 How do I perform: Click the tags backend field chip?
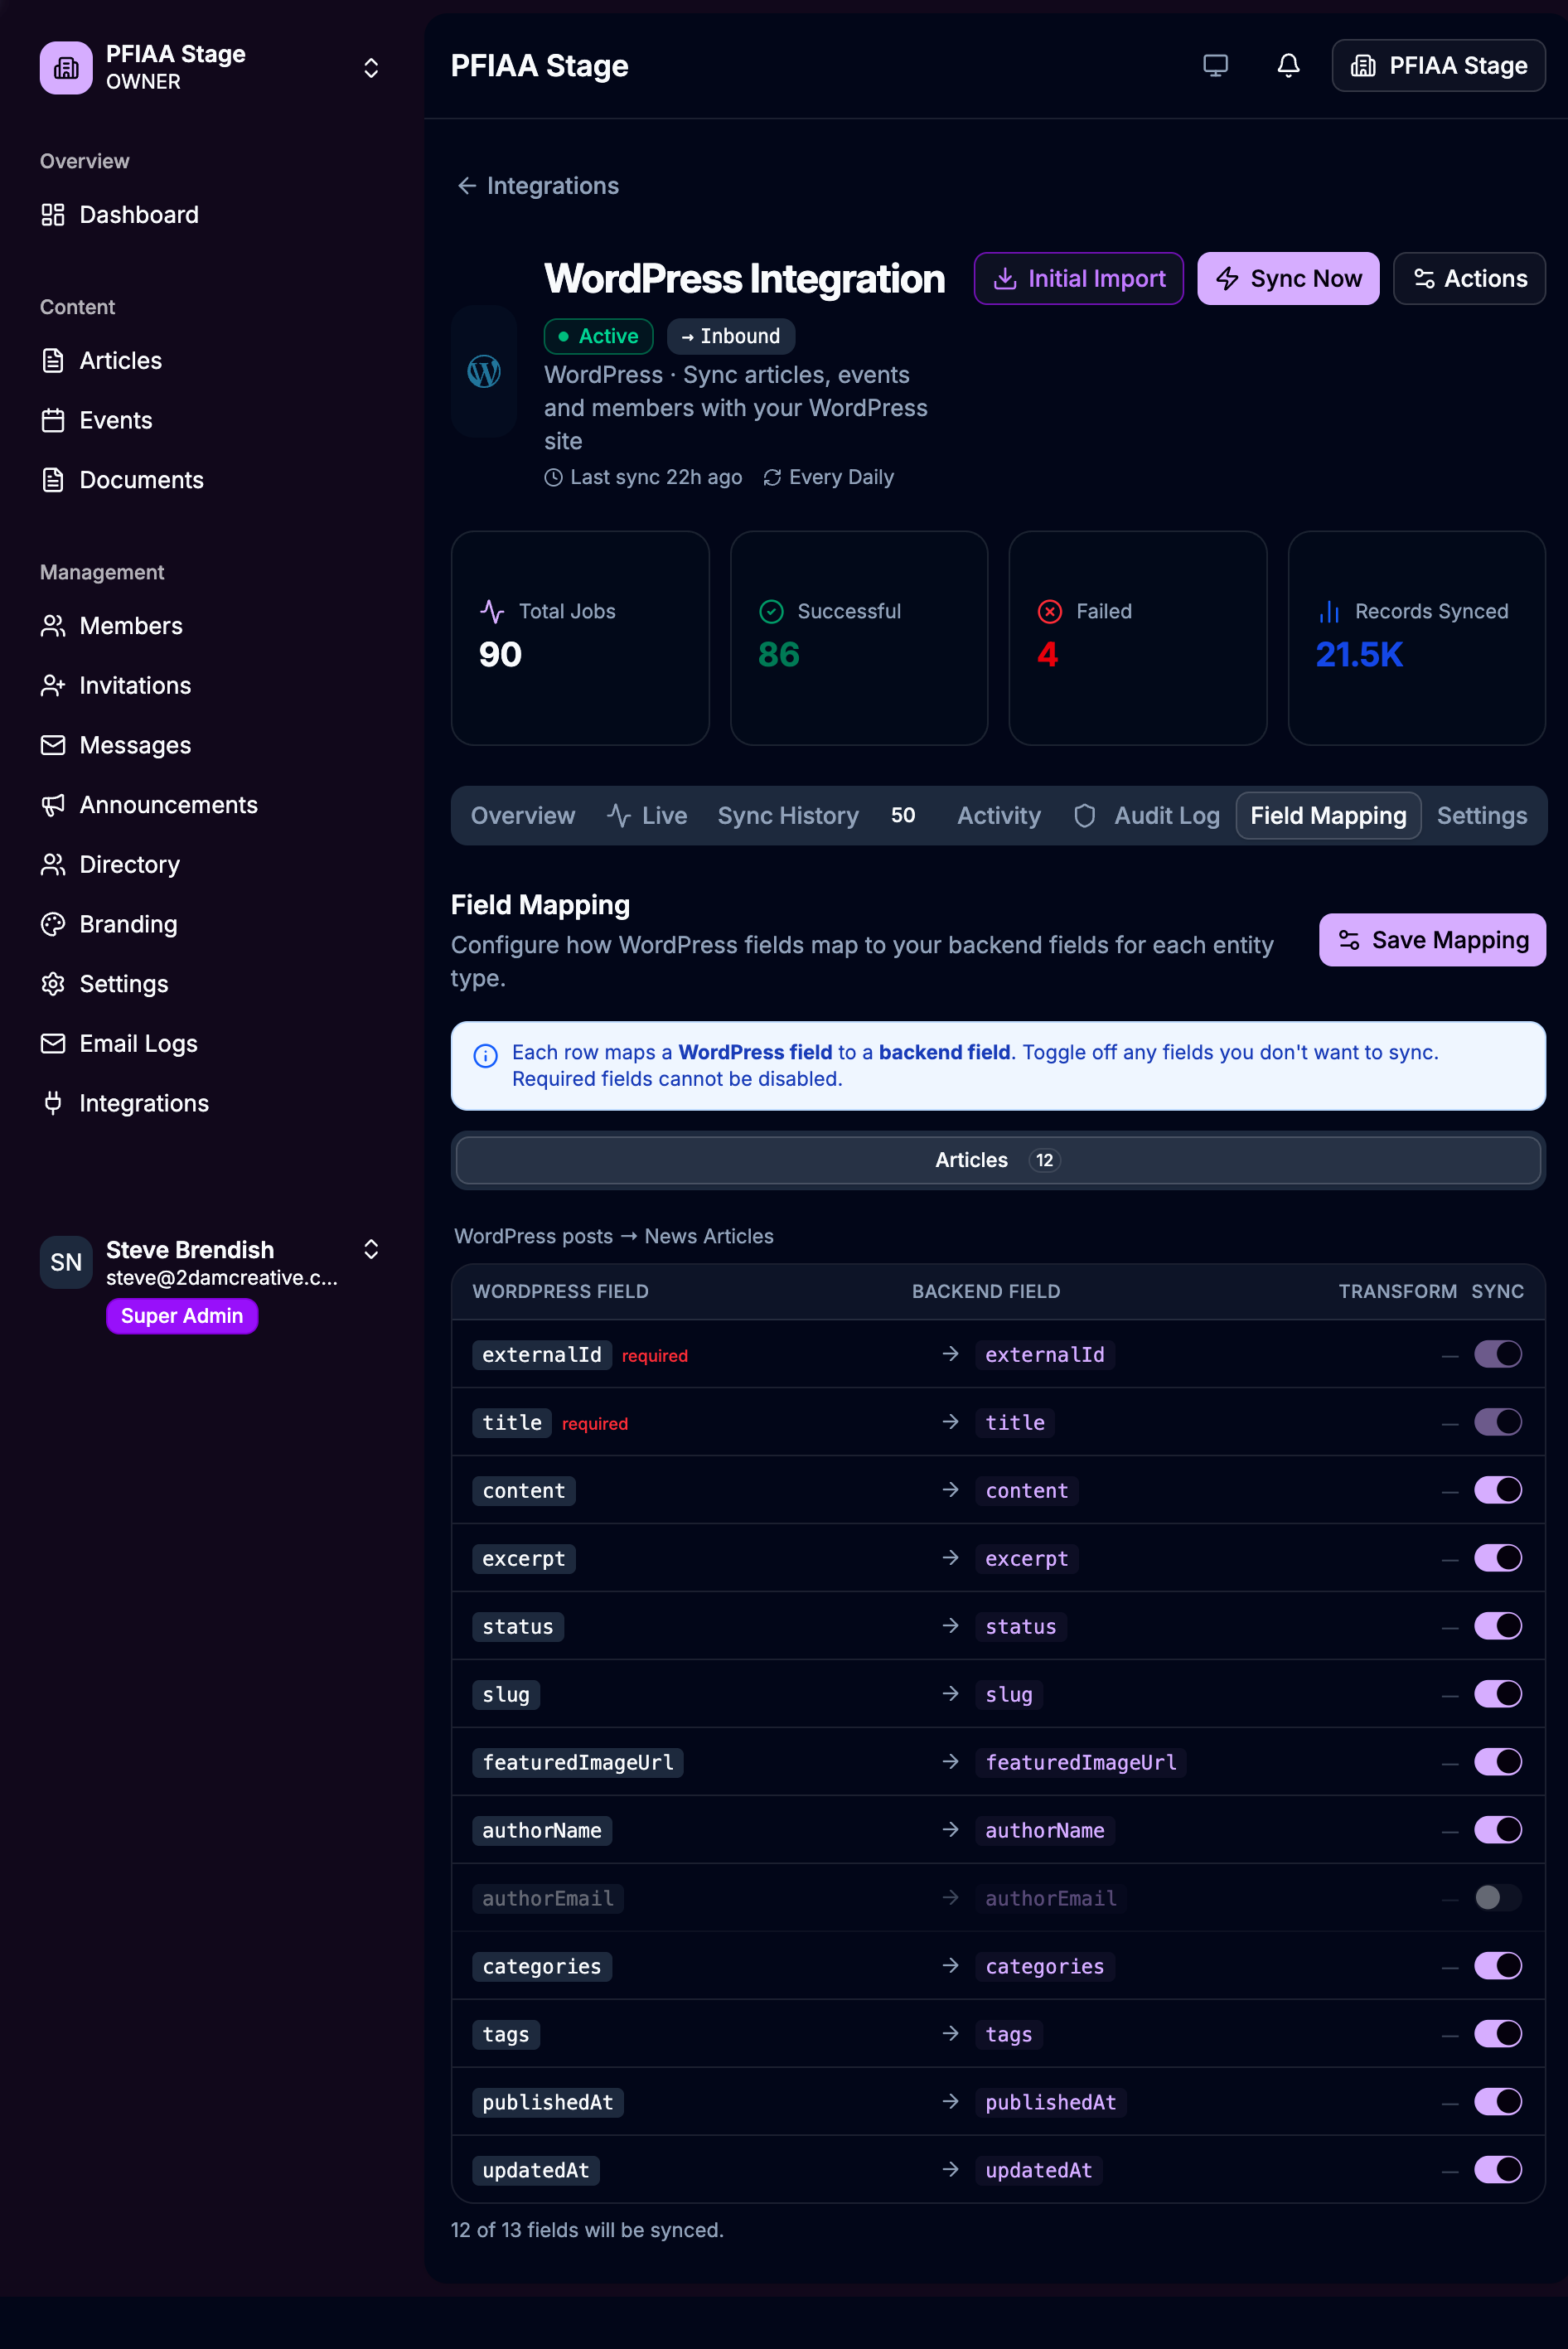pyautogui.click(x=1008, y=2034)
